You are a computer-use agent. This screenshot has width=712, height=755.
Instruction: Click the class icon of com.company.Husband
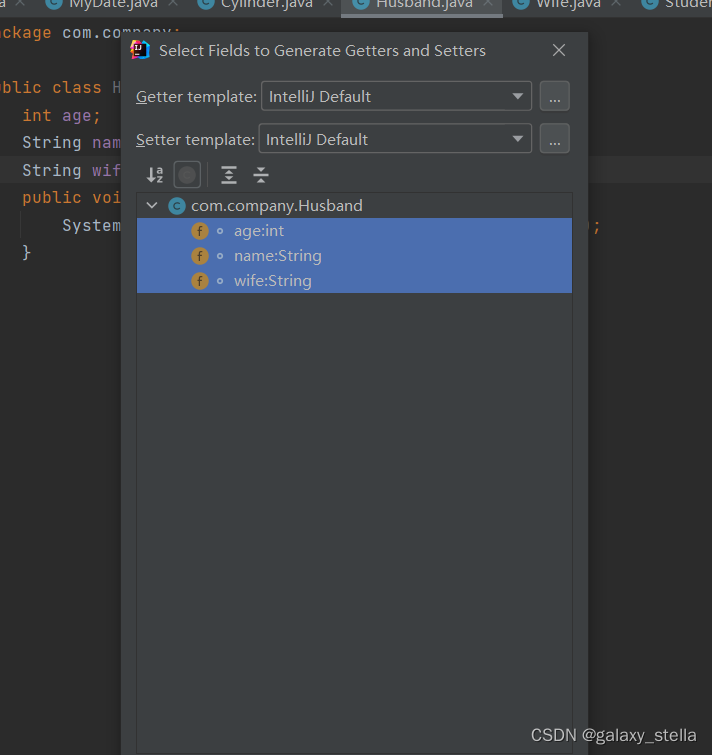coord(177,206)
